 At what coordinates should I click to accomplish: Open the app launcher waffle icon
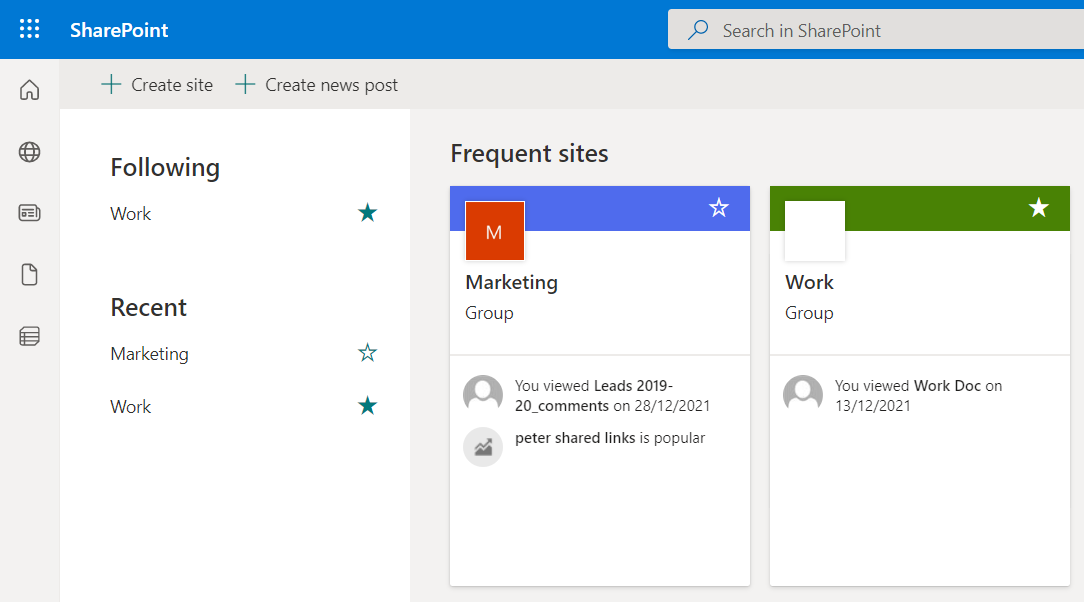pos(29,29)
